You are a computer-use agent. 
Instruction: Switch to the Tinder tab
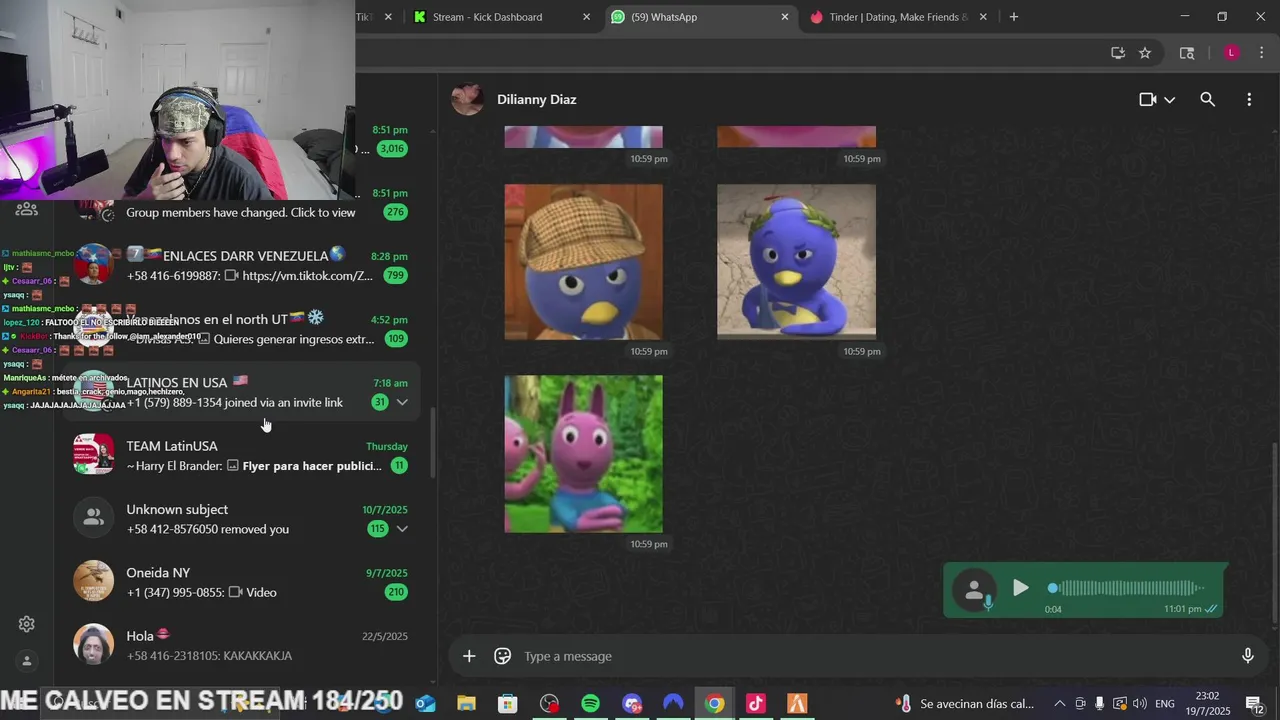point(898,17)
